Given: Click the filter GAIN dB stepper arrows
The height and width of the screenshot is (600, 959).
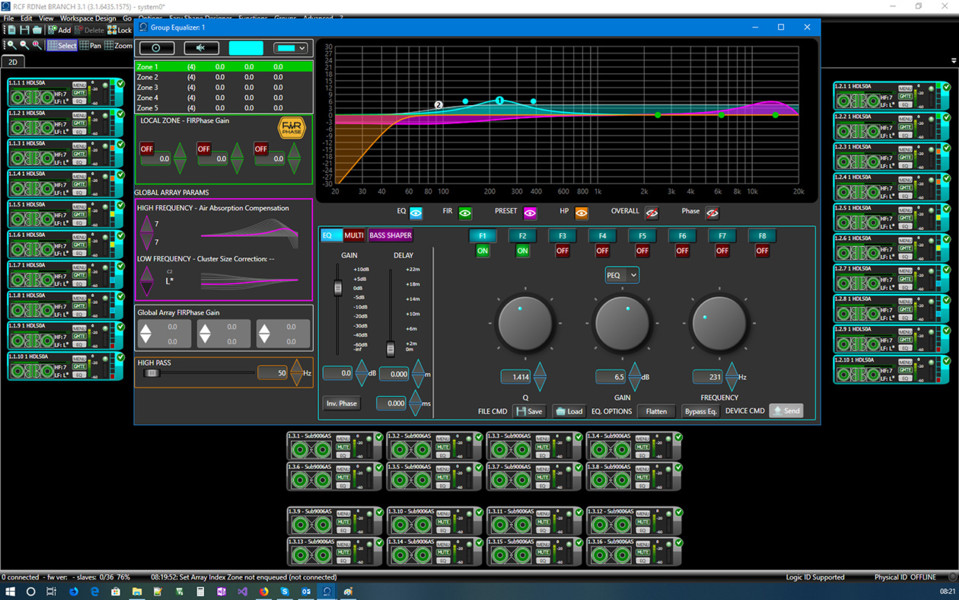Looking at the screenshot, I should click(635, 377).
